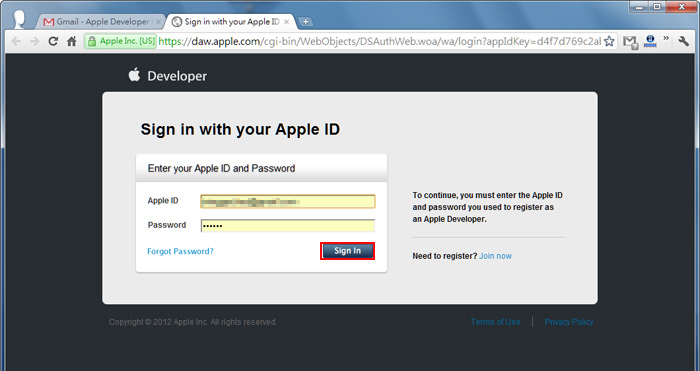Bookmark this page with the star
The height and width of the screenshot is (371, 700).
(609, 42)
